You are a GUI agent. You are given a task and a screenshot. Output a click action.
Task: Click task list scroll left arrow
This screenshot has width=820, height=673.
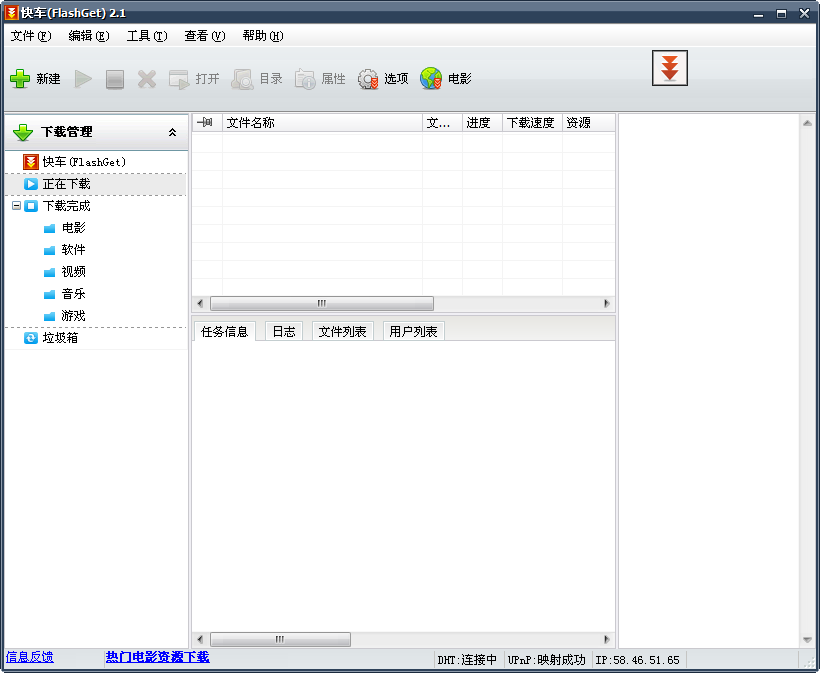pos(200,303)
